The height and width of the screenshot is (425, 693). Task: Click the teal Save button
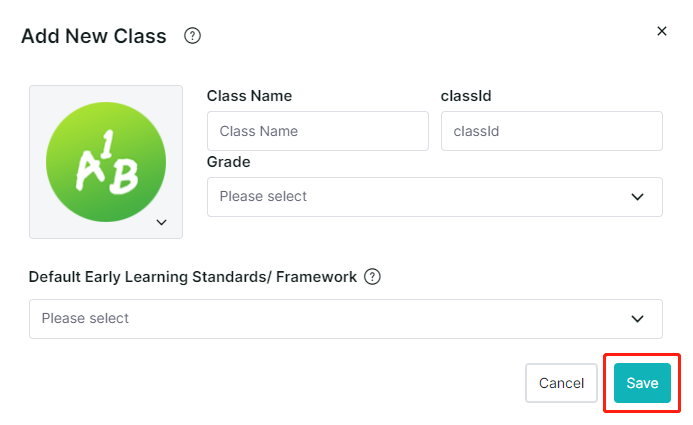(642, 383)
